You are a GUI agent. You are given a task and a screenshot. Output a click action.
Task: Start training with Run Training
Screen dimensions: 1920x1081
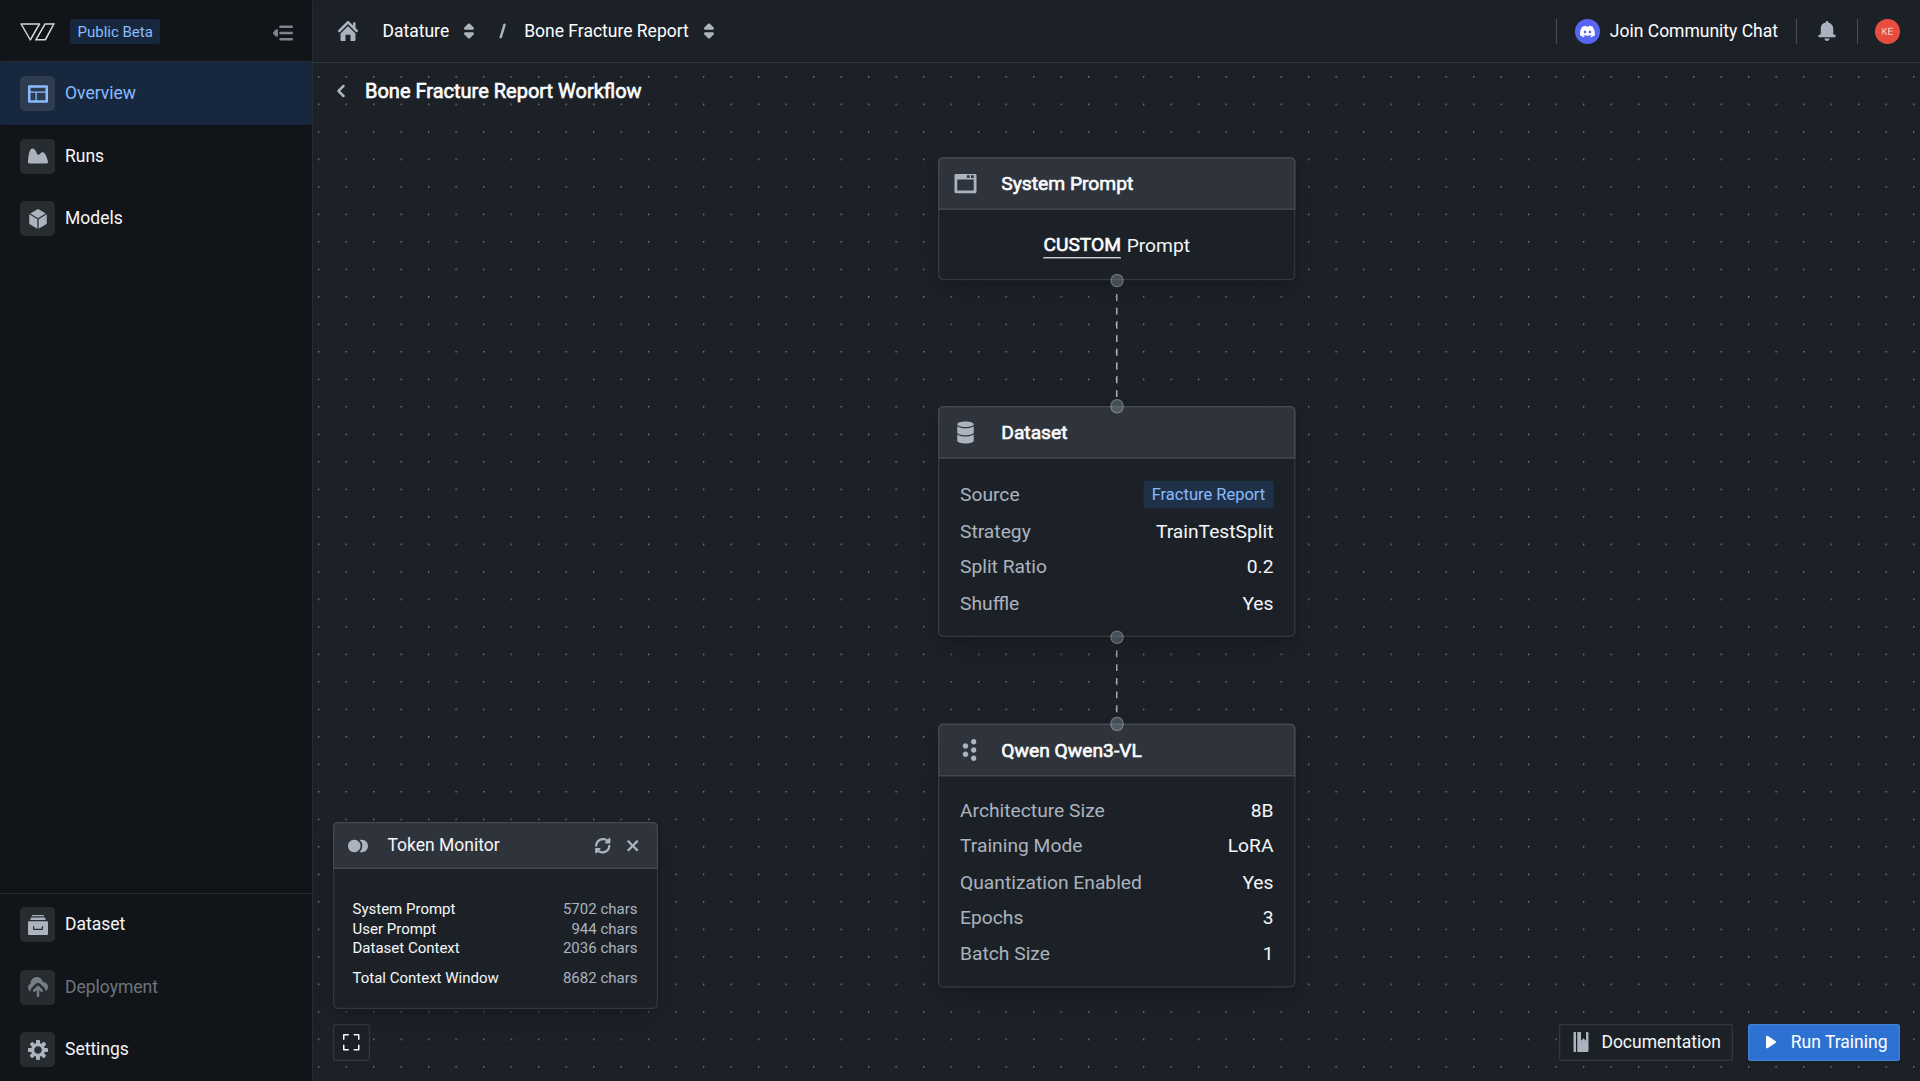pos(1824,1042)
